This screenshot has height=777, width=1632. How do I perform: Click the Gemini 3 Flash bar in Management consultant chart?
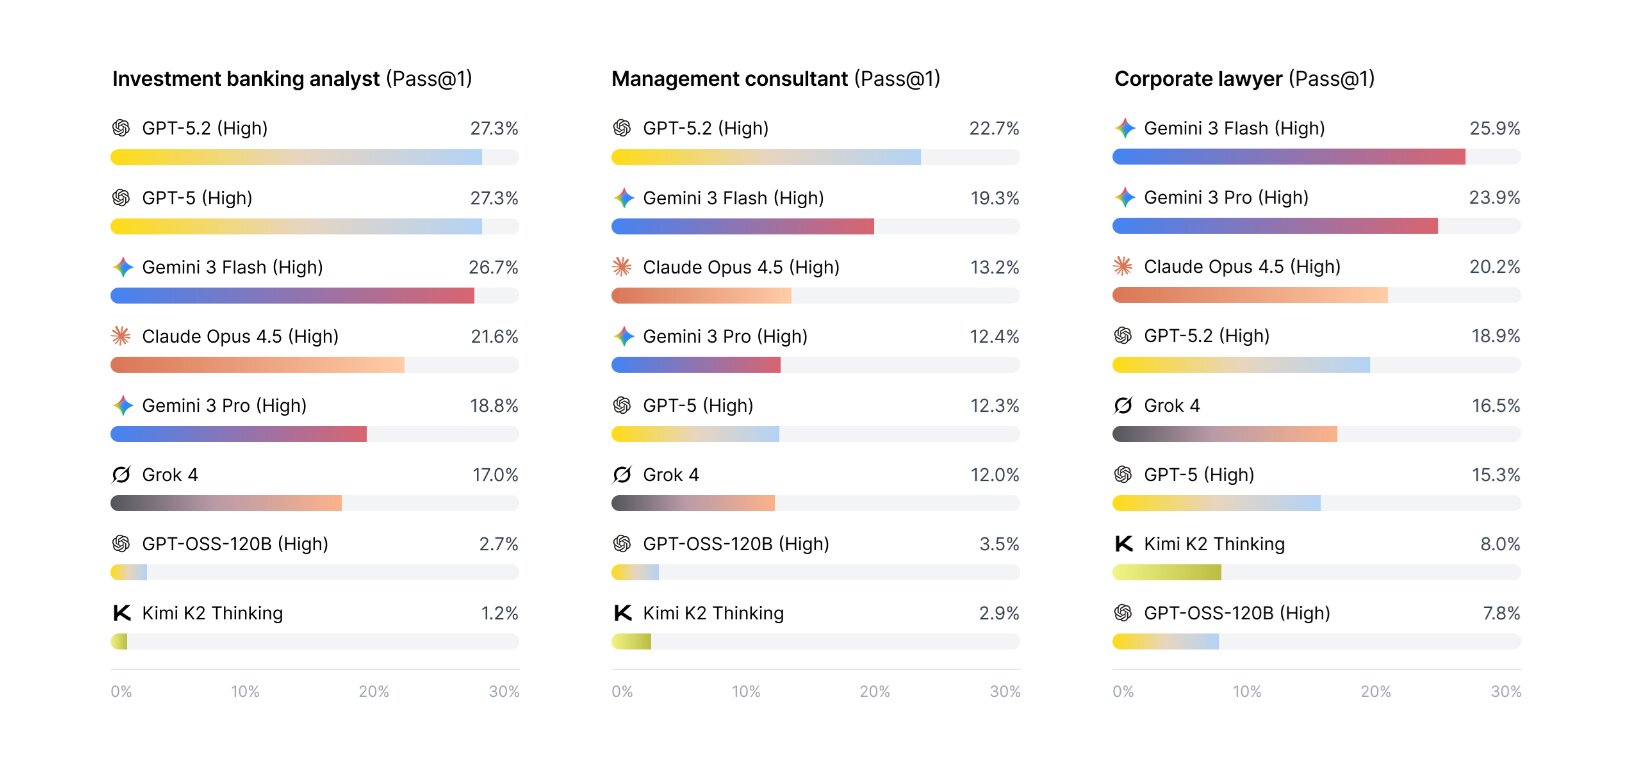[x=742, y=227]
